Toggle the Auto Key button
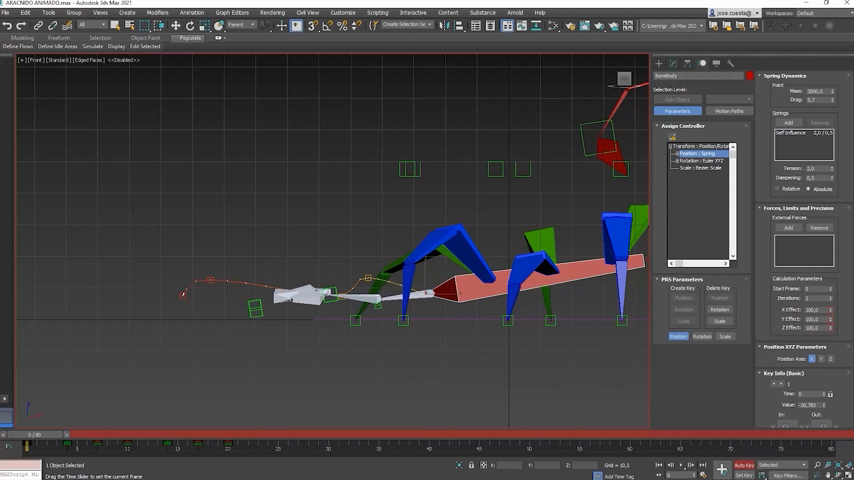The height and width of the screenshot is (480, 854). pos(744,465)
